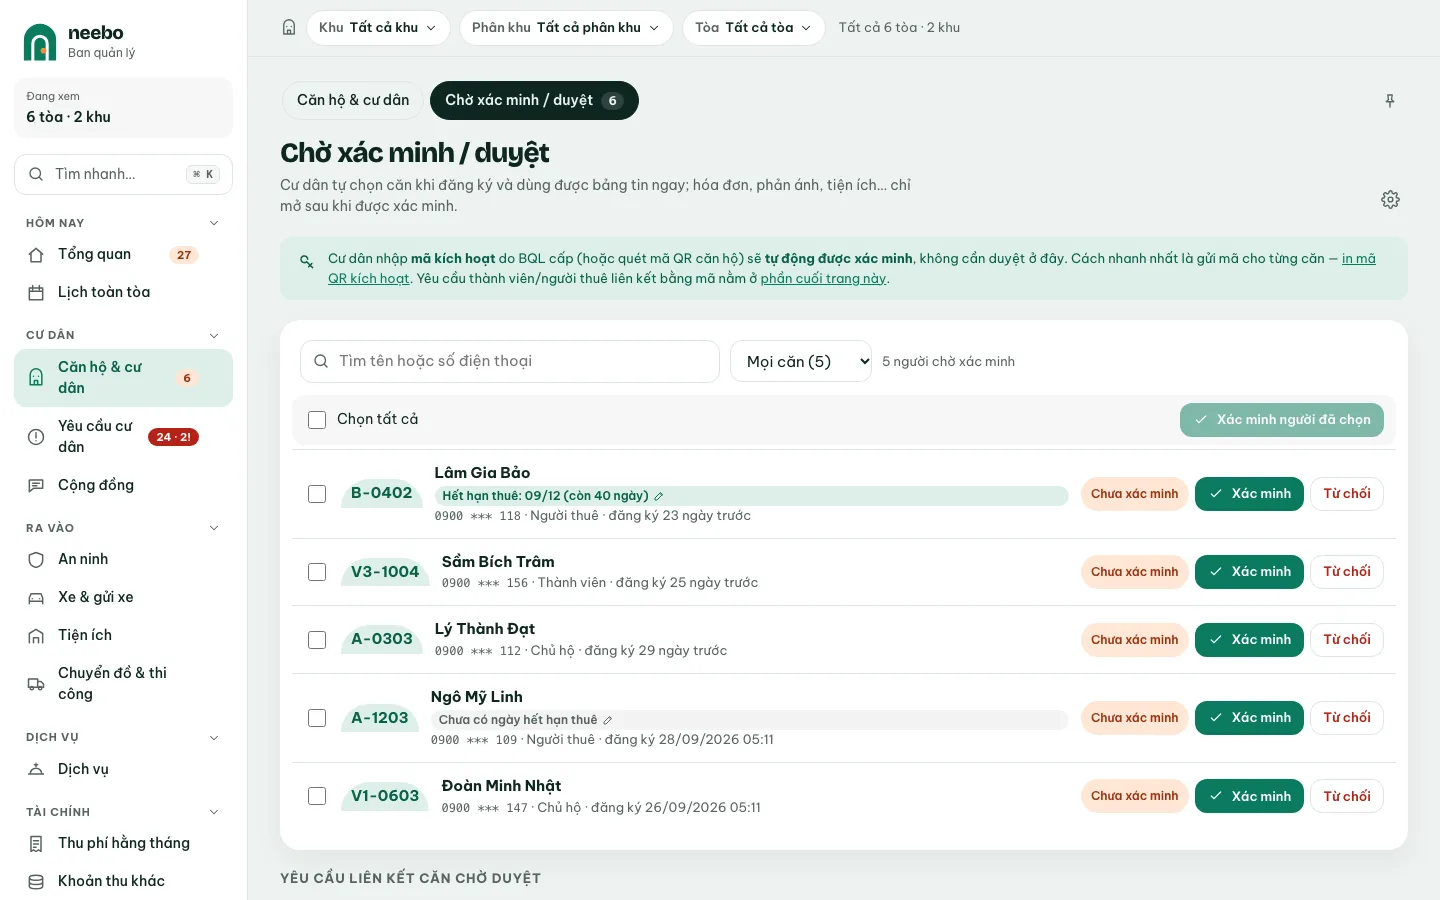Edit lease expiry pencil for Ngô Mỹ Linh

coord(607,720)
